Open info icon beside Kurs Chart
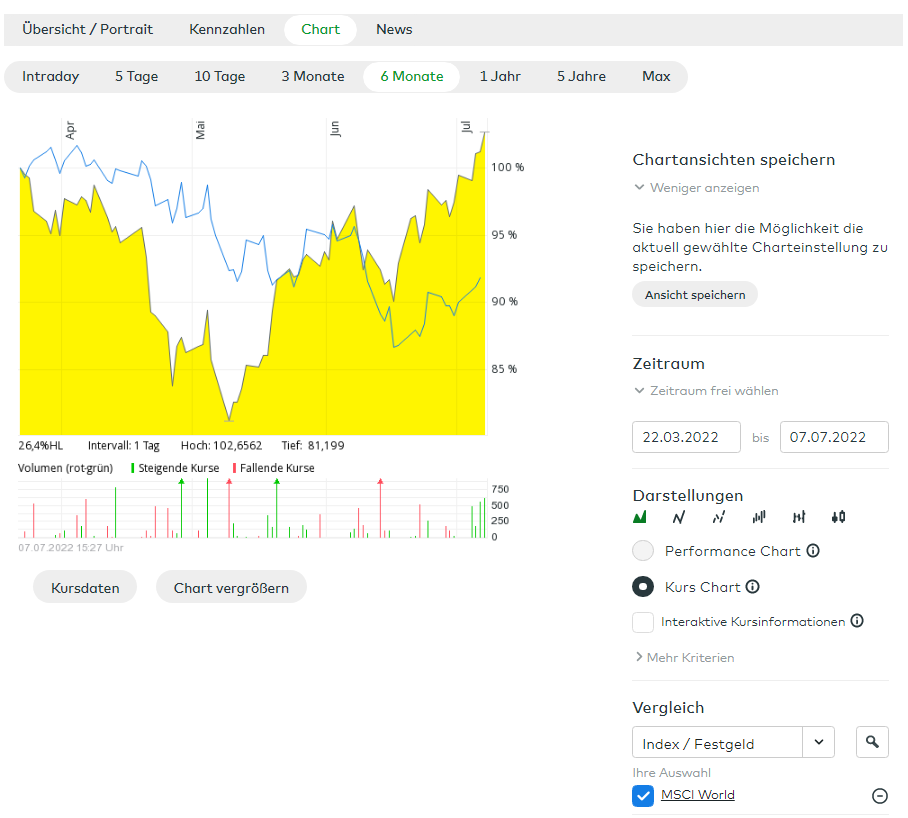The width and height of the screenshot is (908, 818). point(752,587)
